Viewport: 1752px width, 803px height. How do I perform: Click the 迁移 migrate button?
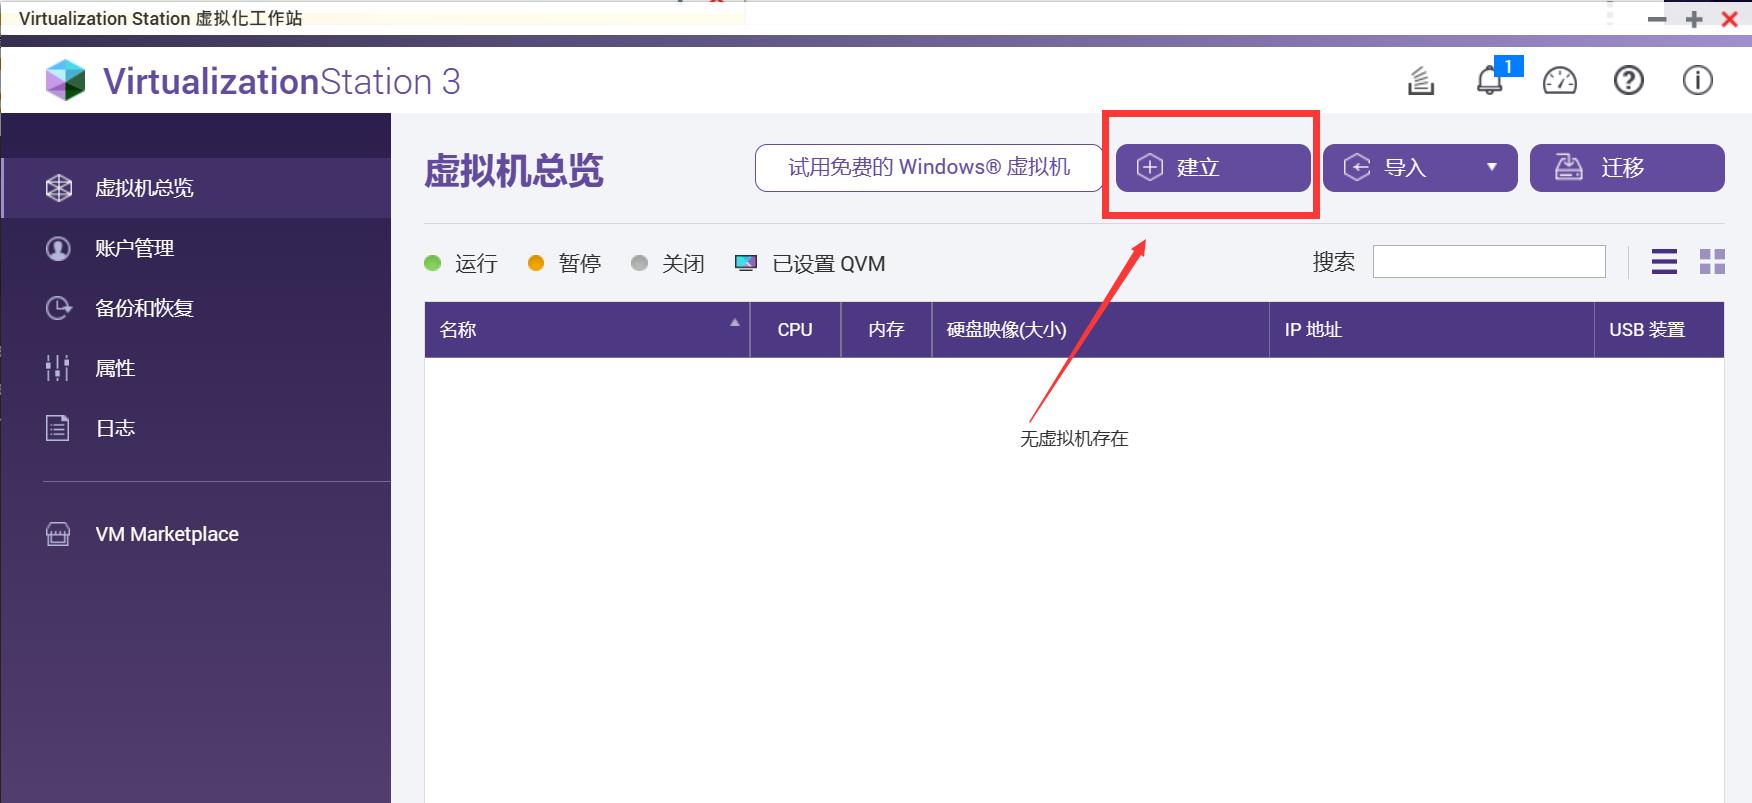pyautogui.click(x=1626, y=167)
